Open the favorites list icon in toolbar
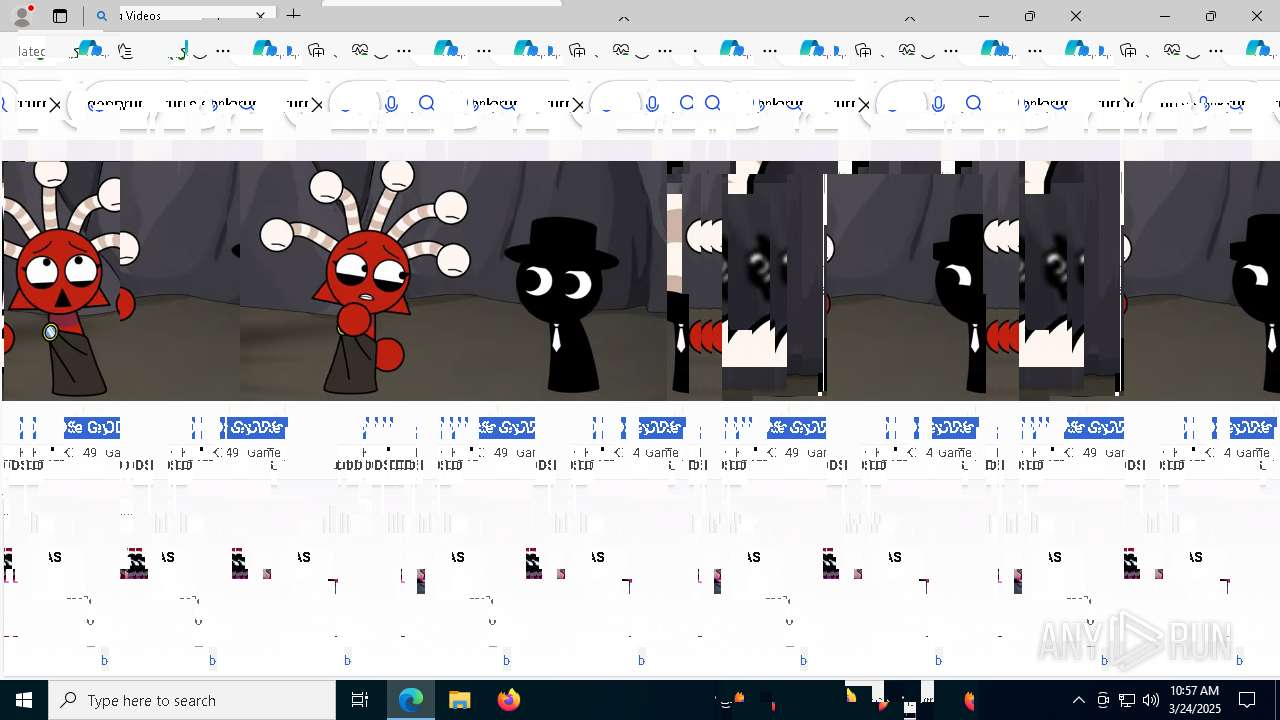 (125, 51)
